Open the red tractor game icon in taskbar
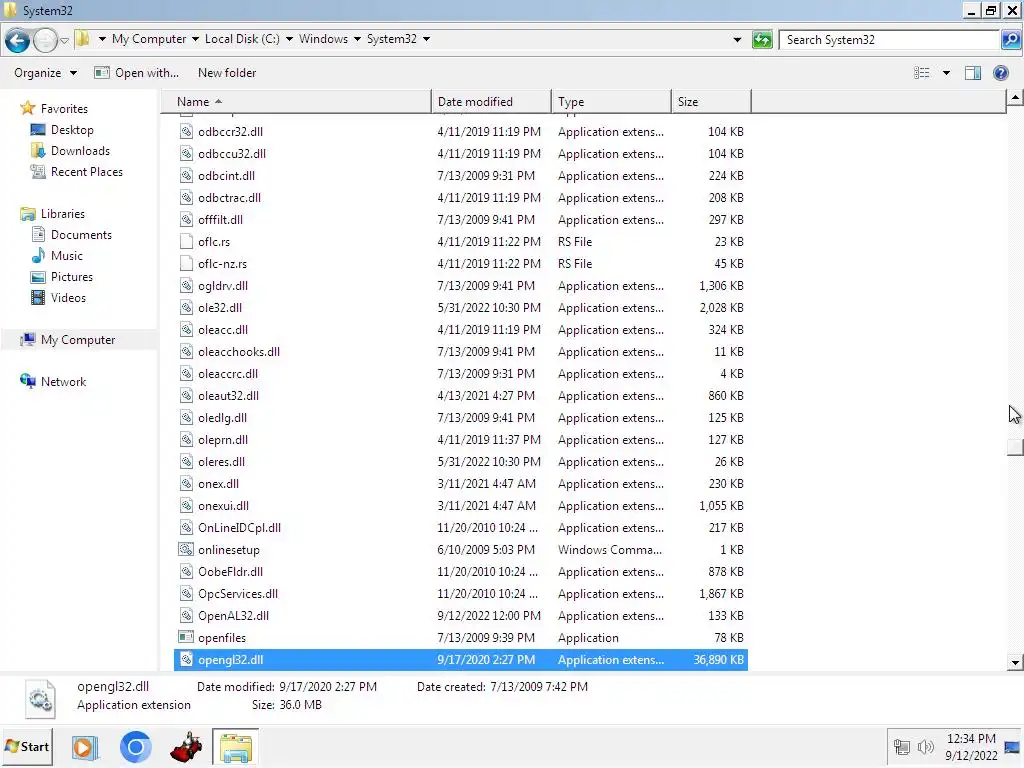This screenshot has width=1024, height=768. tap(186, 747)
